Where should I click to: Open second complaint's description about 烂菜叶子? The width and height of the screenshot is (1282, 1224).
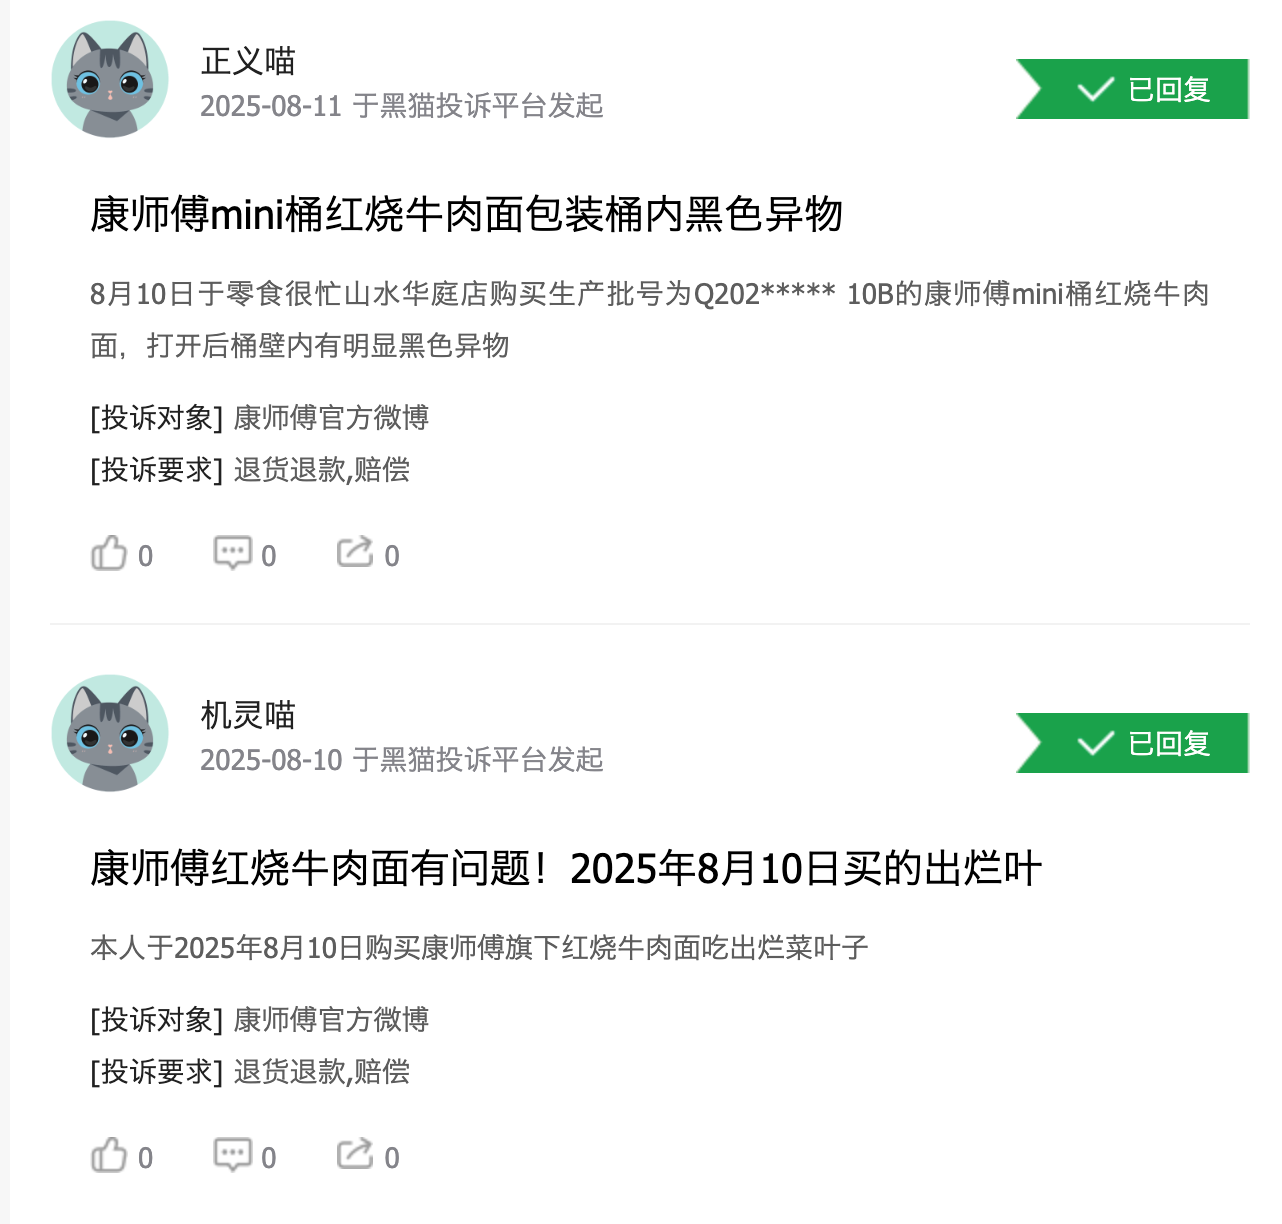[479, 947]
